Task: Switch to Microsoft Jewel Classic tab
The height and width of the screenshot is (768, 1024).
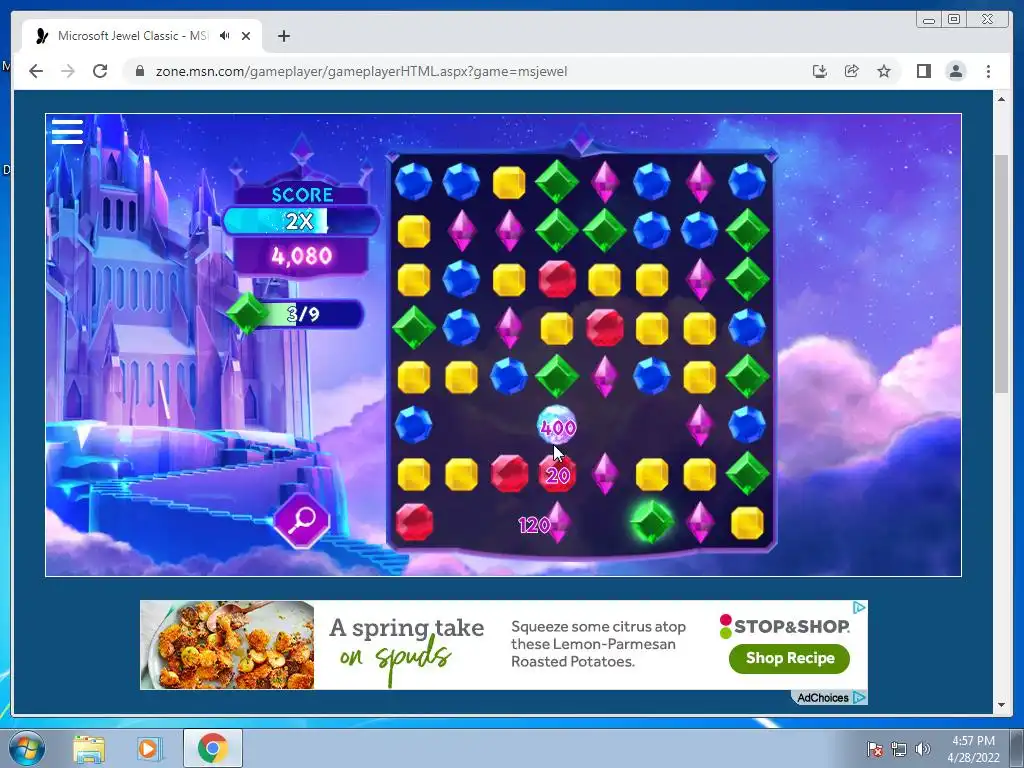Action: click(x=142, y=36)
